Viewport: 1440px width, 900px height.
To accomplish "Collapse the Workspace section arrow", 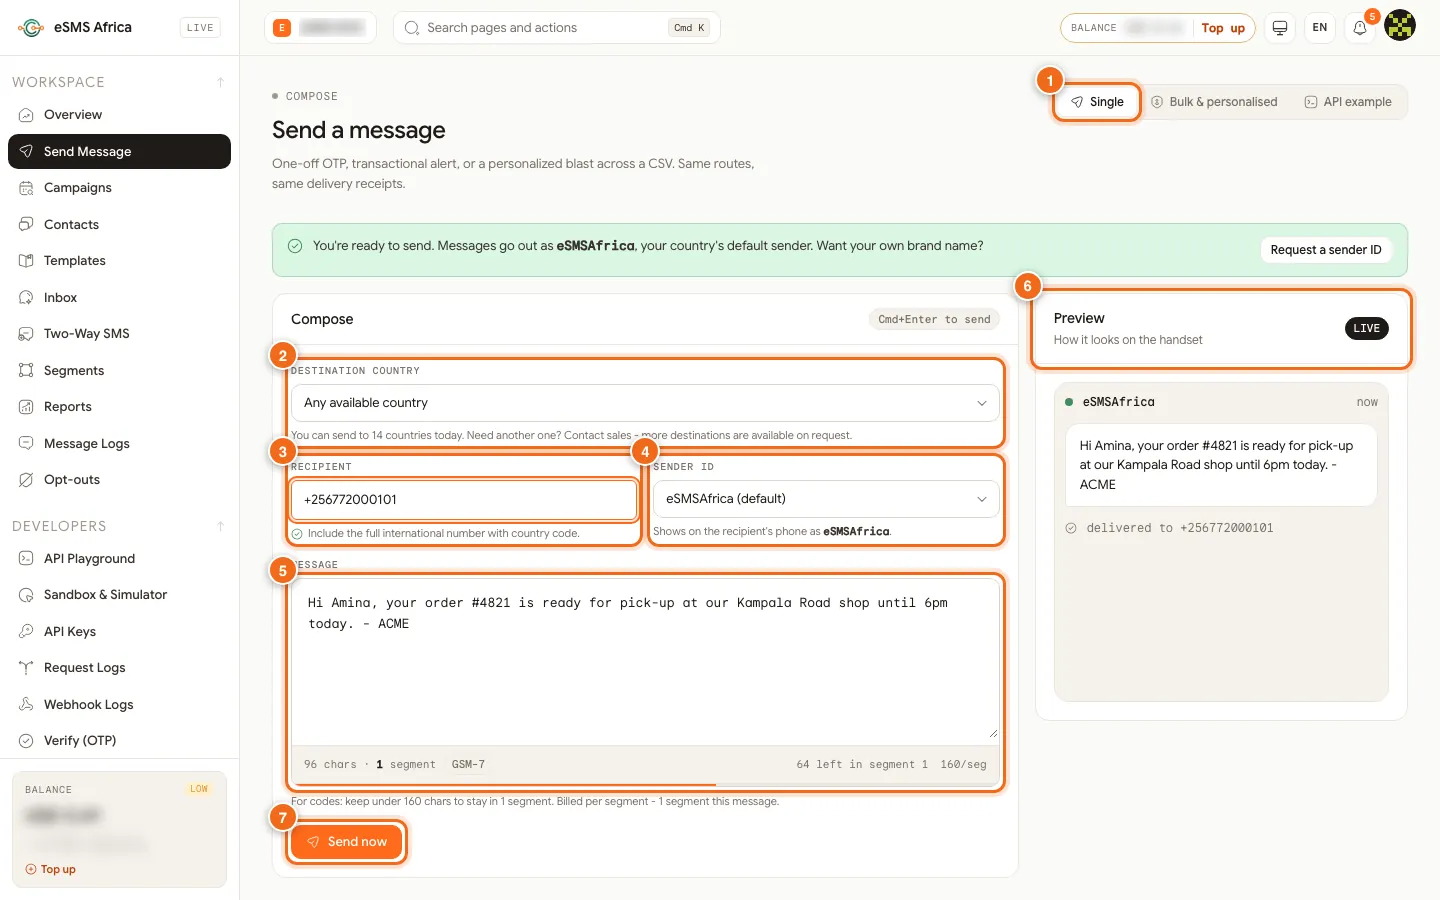I will tap(220, 82).
